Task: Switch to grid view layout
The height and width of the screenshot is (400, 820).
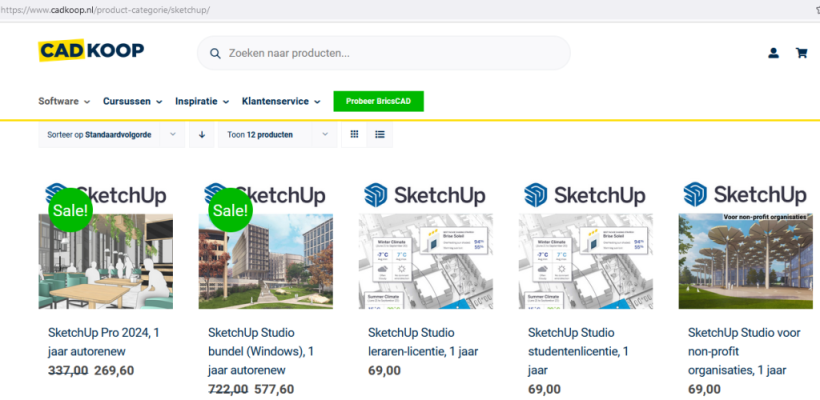Action: click(x=354, y=134)
